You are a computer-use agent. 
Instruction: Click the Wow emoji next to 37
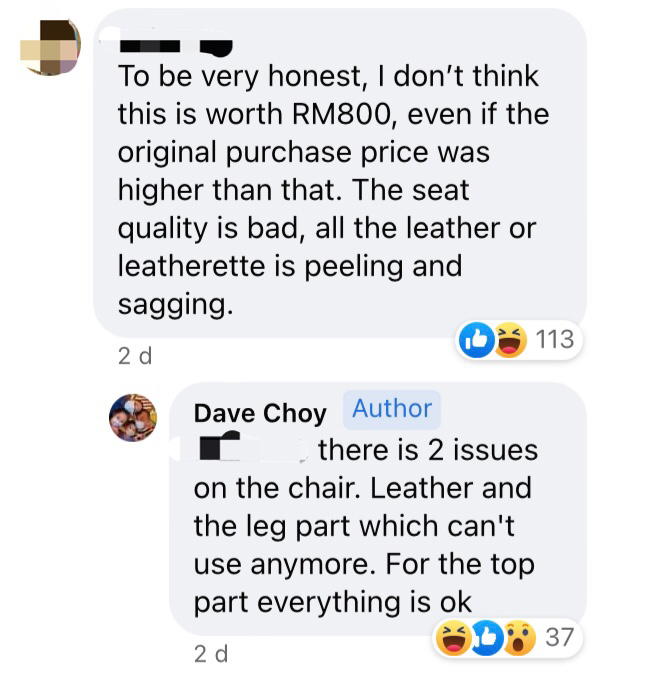(520, 638)
